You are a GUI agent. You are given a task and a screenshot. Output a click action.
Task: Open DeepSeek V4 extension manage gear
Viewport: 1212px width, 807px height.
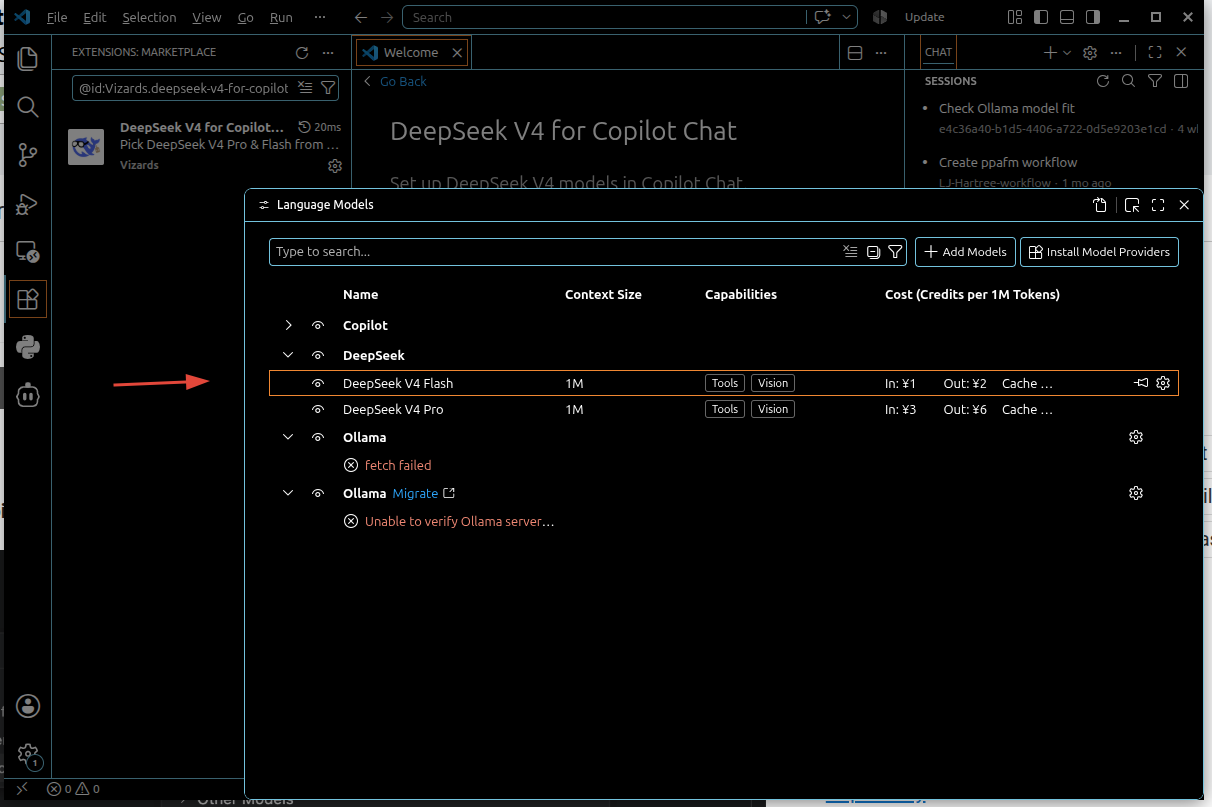tap(335, 166)
